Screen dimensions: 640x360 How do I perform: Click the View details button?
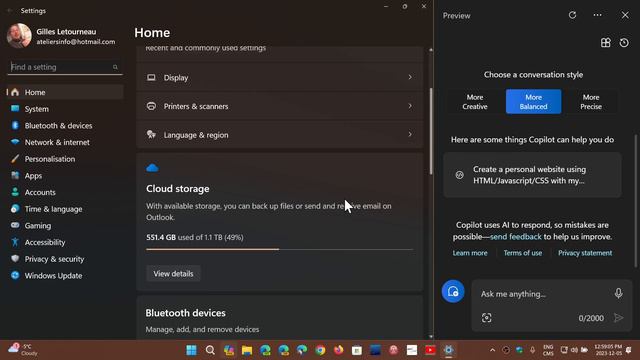coord(173,274)
